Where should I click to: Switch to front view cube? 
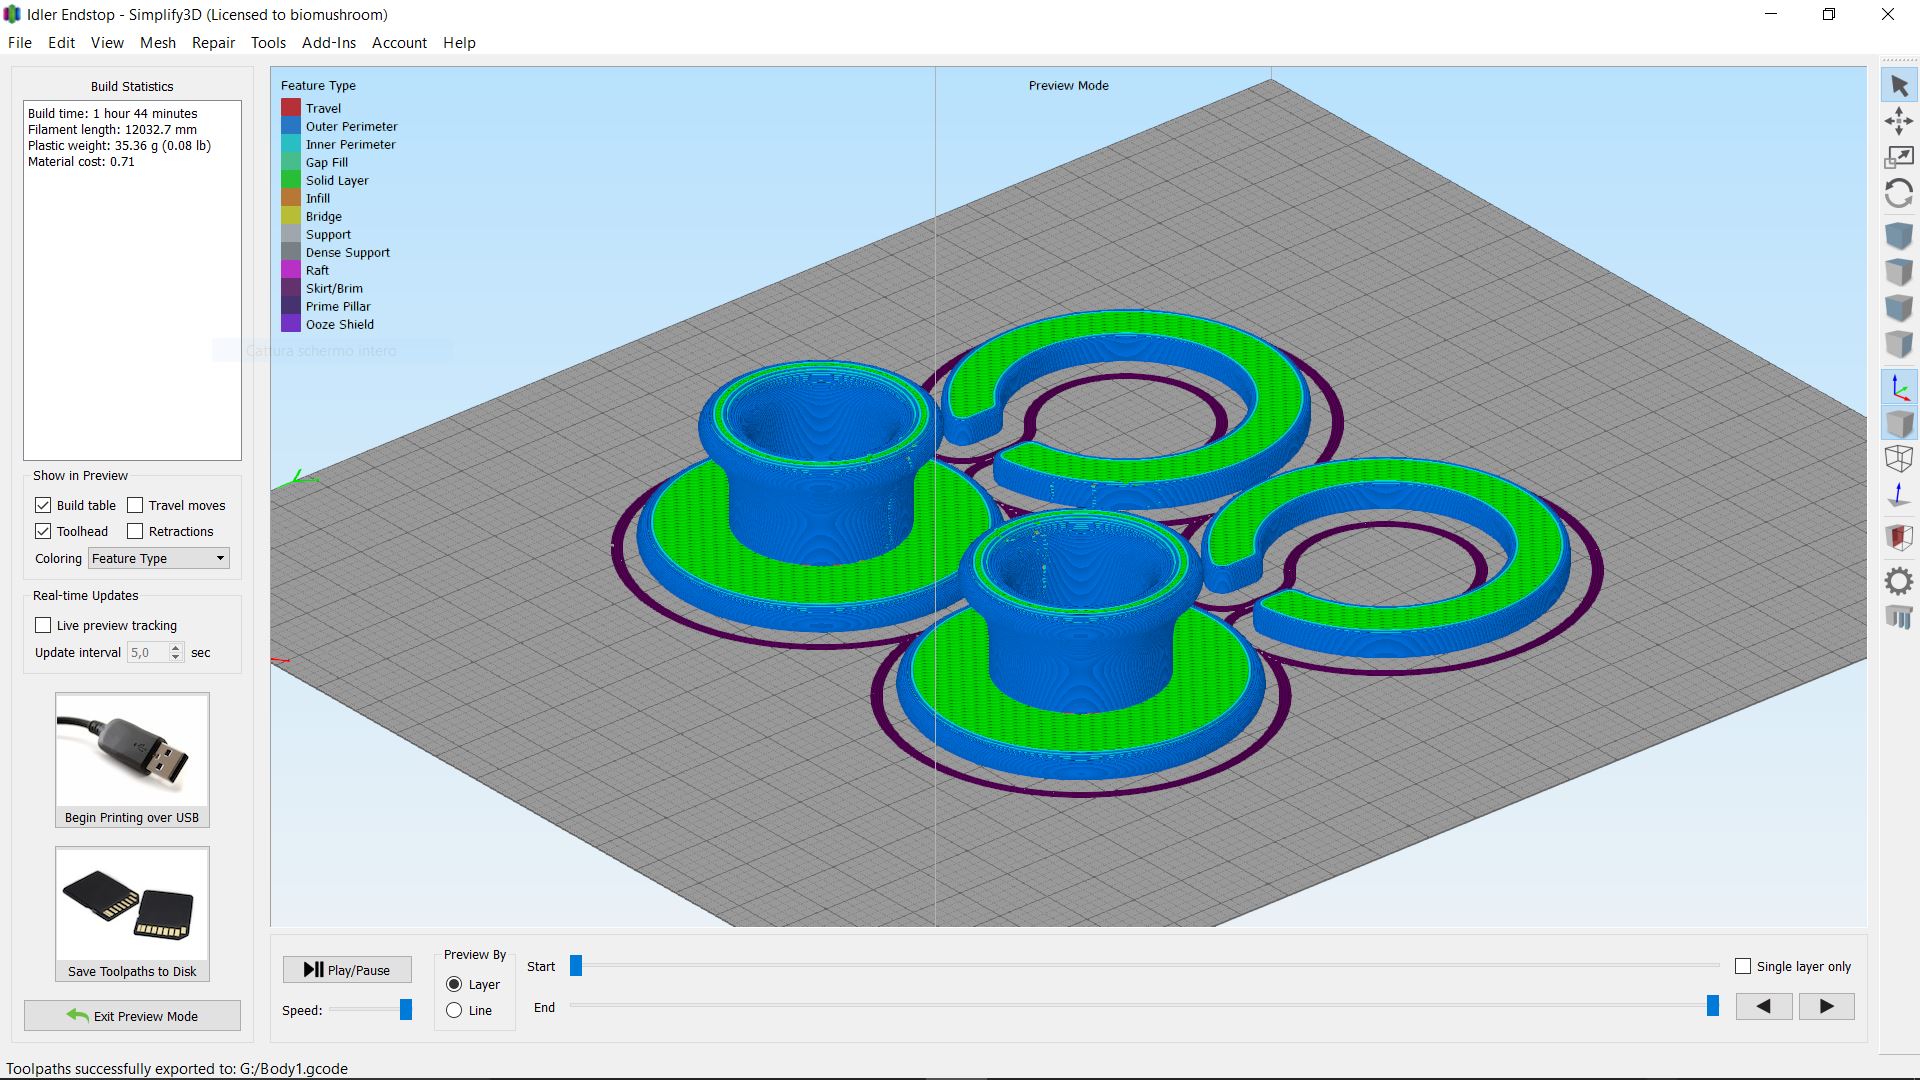pyautogui.click(x=1898, y=308)
